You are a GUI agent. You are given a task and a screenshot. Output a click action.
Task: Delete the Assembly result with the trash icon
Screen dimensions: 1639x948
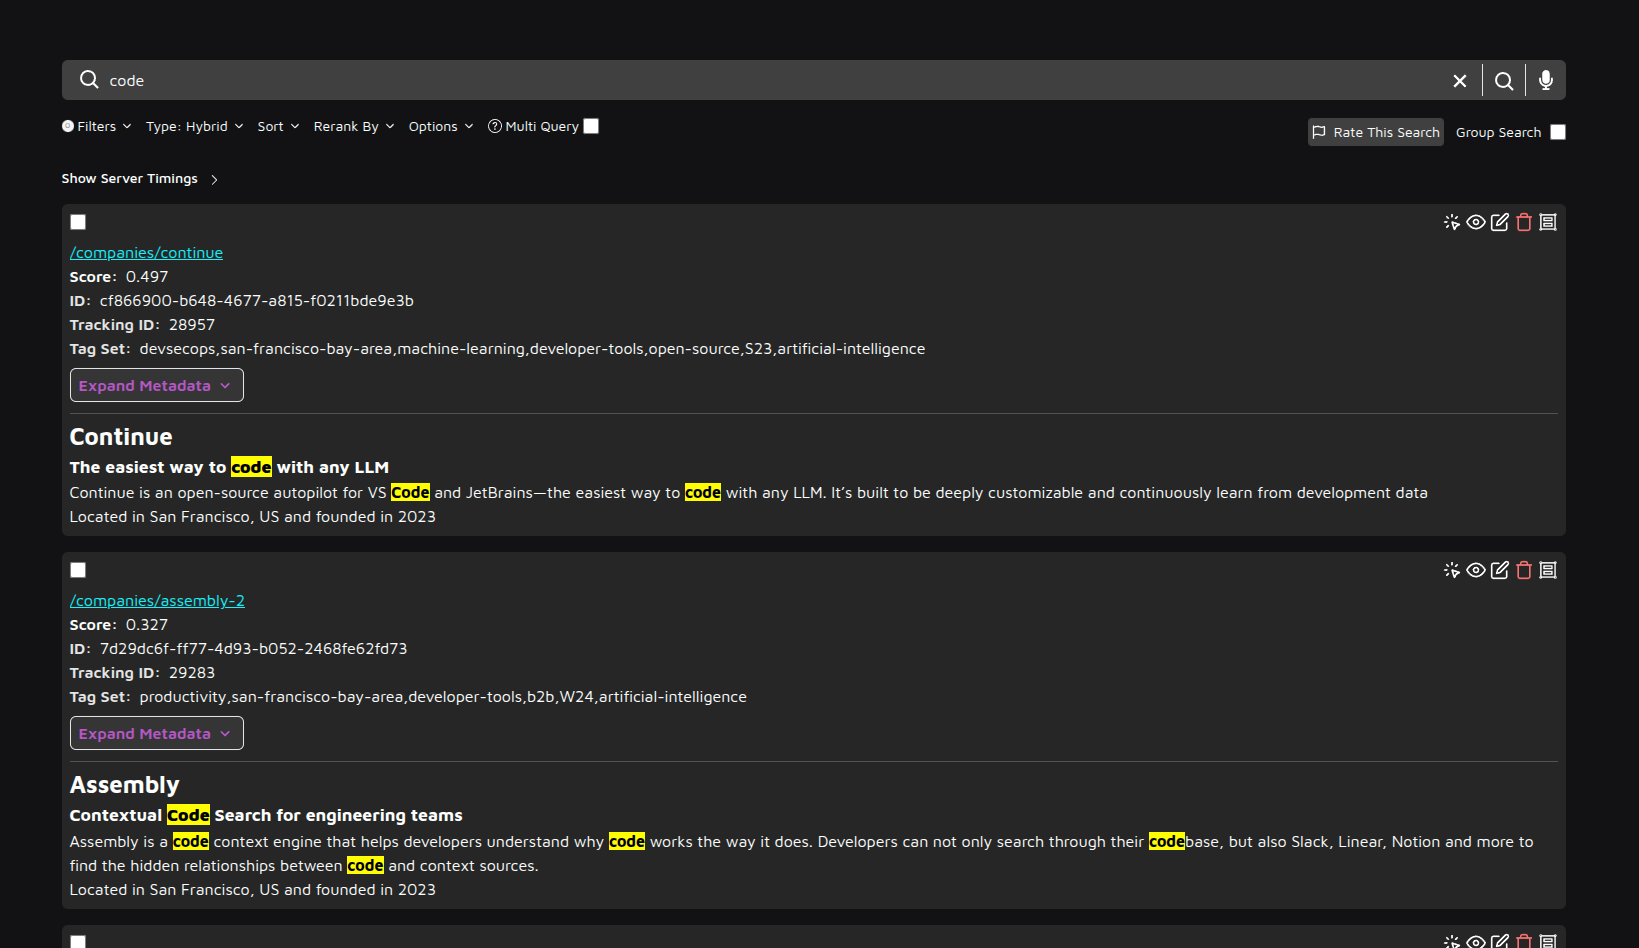(x=1524, y=570)
